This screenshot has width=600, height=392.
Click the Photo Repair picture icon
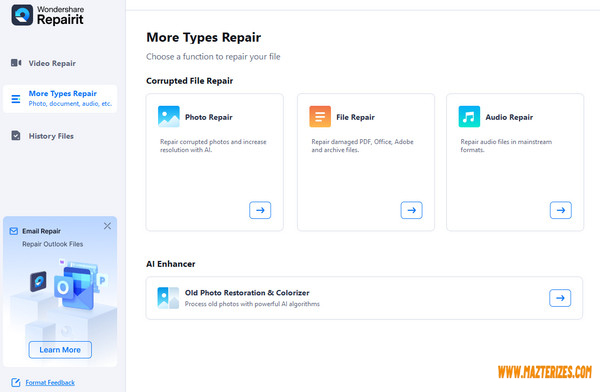click(168, 116)
